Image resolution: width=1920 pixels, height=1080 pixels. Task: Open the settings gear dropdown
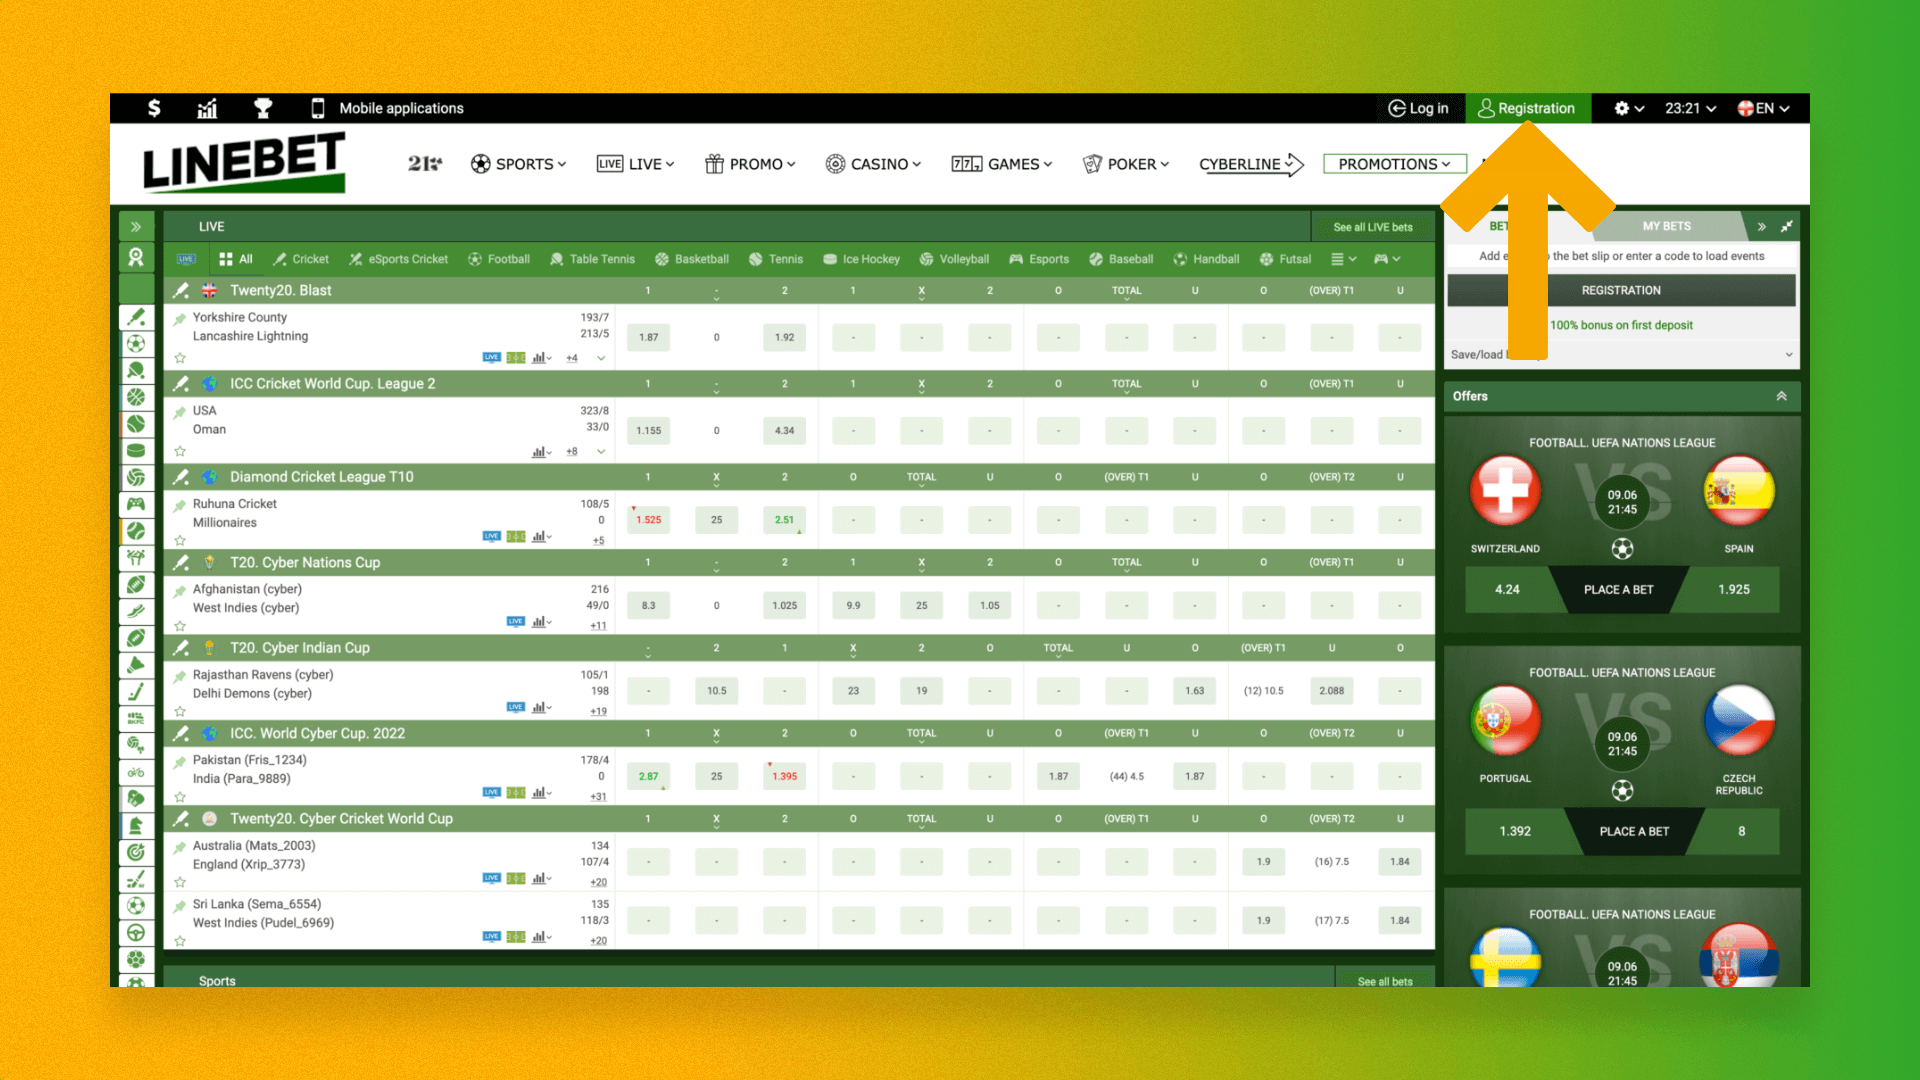coord(1629,108)
